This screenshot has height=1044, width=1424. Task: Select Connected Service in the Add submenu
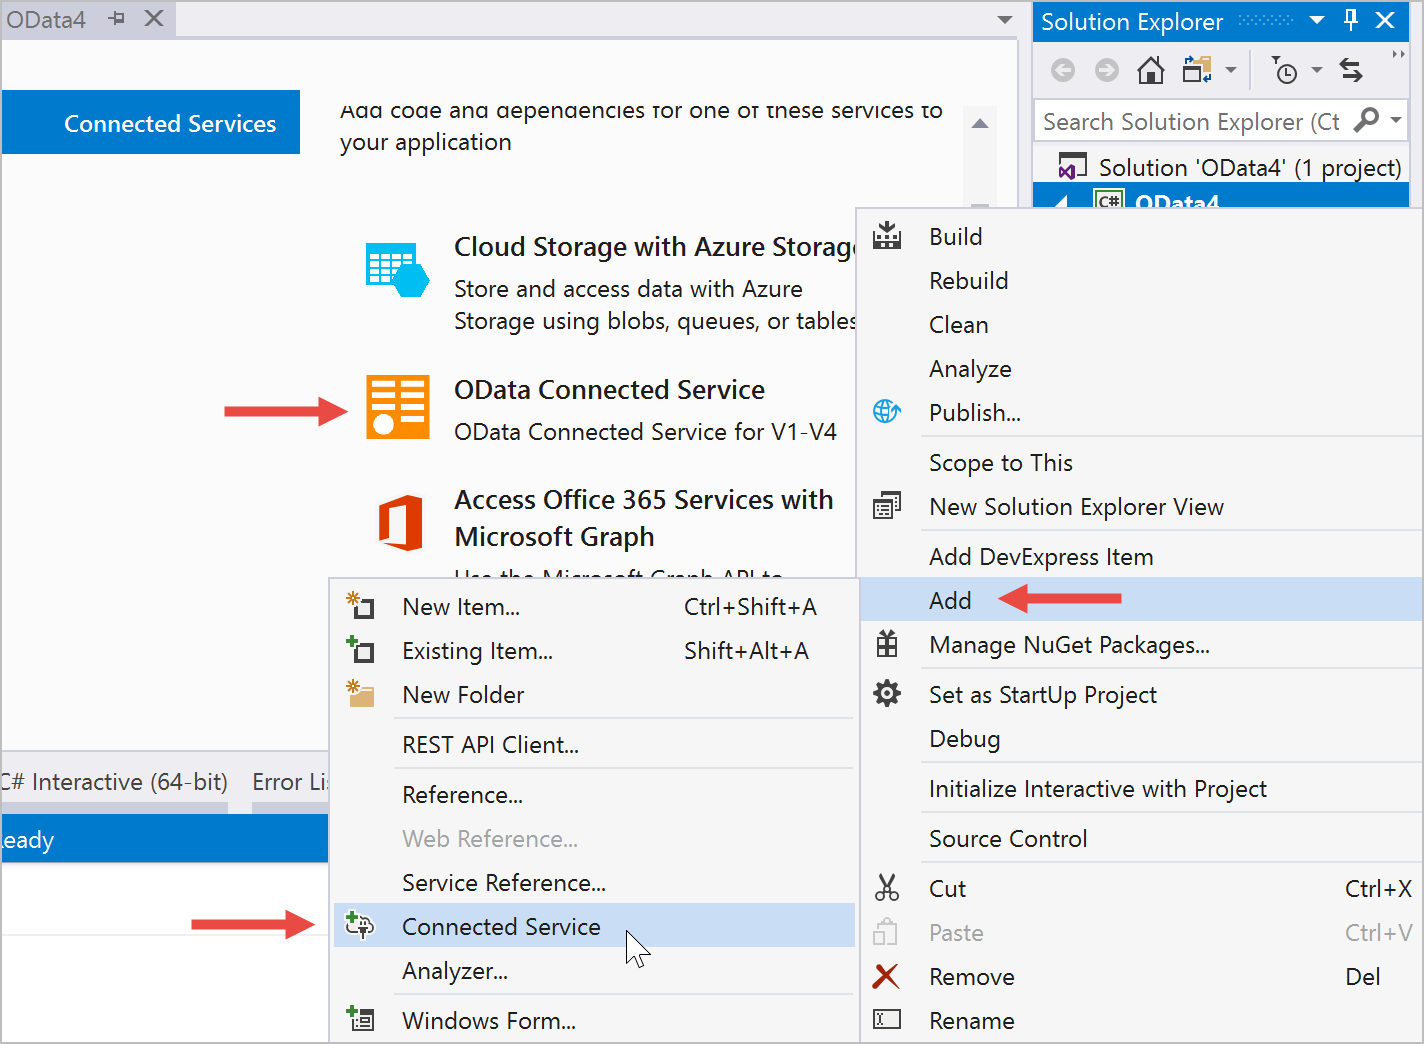[501, 927]
